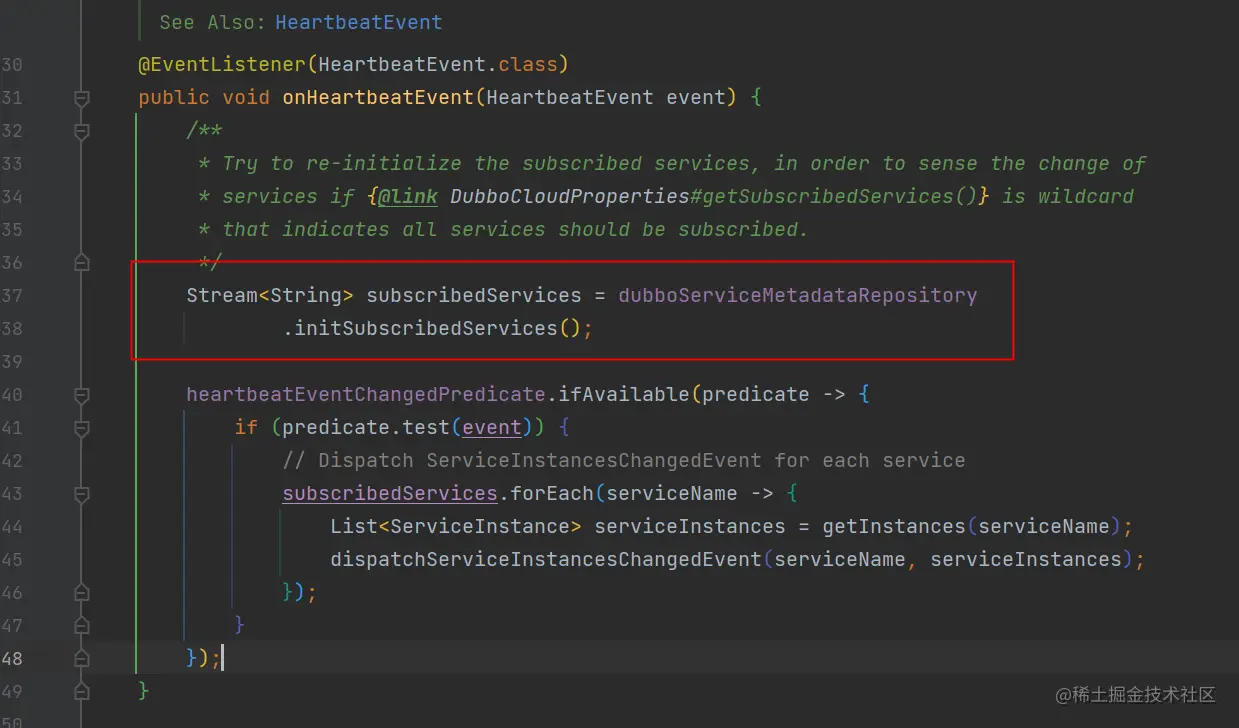Click the fold end marker at line 46
1239x728 pixels.
(x=82, y=592)
